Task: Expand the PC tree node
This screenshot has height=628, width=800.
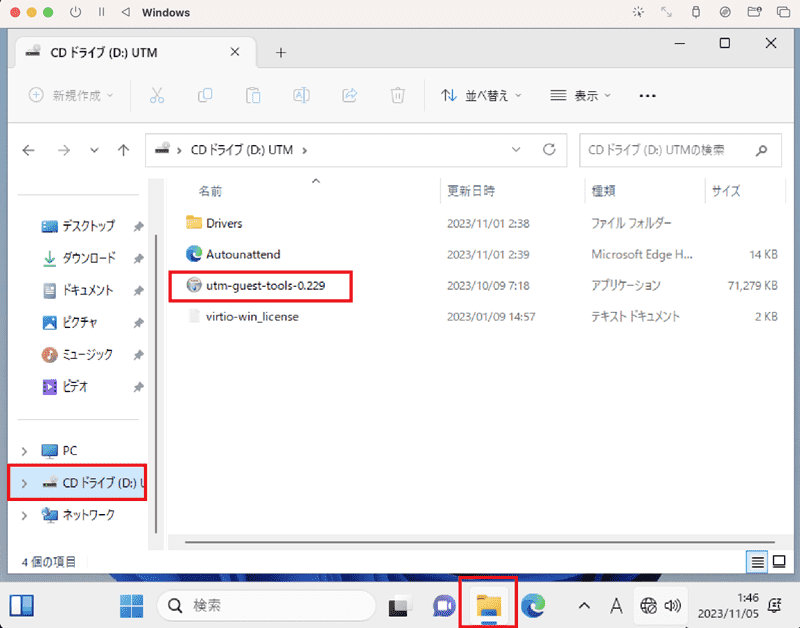Action: coord(24,451)
